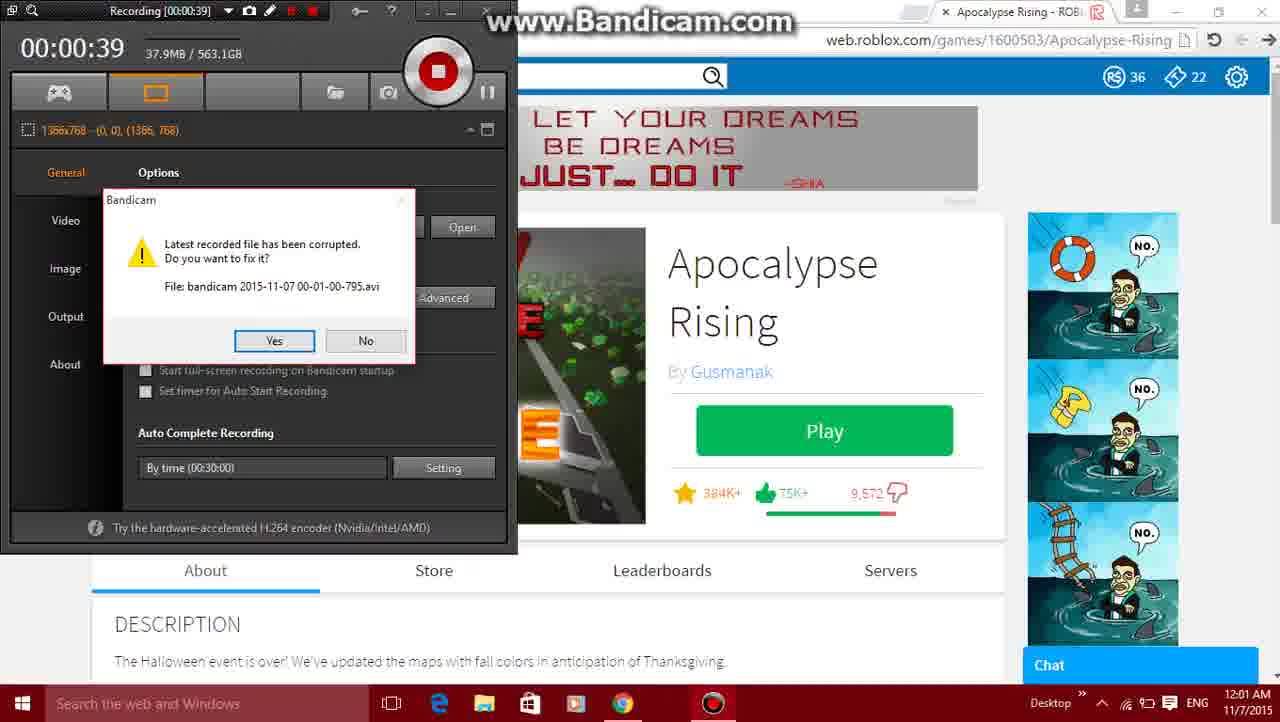Viewport: 1280px width, 722px height.
Task: Open the About tab in Bandicam
Action: (x=66, y=364)
